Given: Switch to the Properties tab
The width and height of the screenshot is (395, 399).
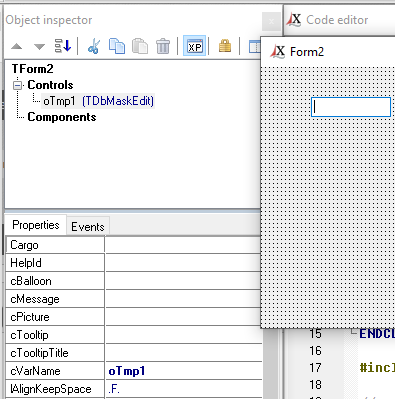Looking at the screenshot, I should click(36, 225).
